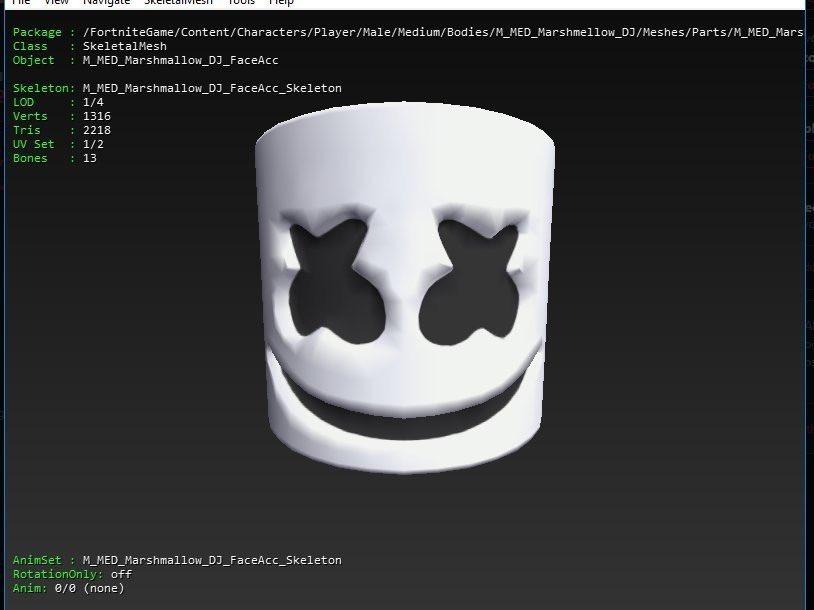Screen dimensions: 814x610
Task: Click the Bones 13 readout
Action: point(55,159)
